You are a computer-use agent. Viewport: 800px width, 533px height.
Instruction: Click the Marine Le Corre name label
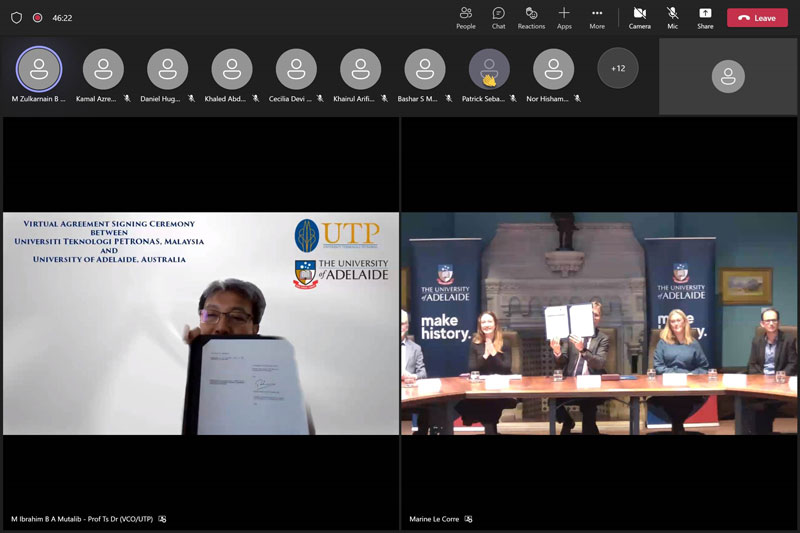click(434, 519)
